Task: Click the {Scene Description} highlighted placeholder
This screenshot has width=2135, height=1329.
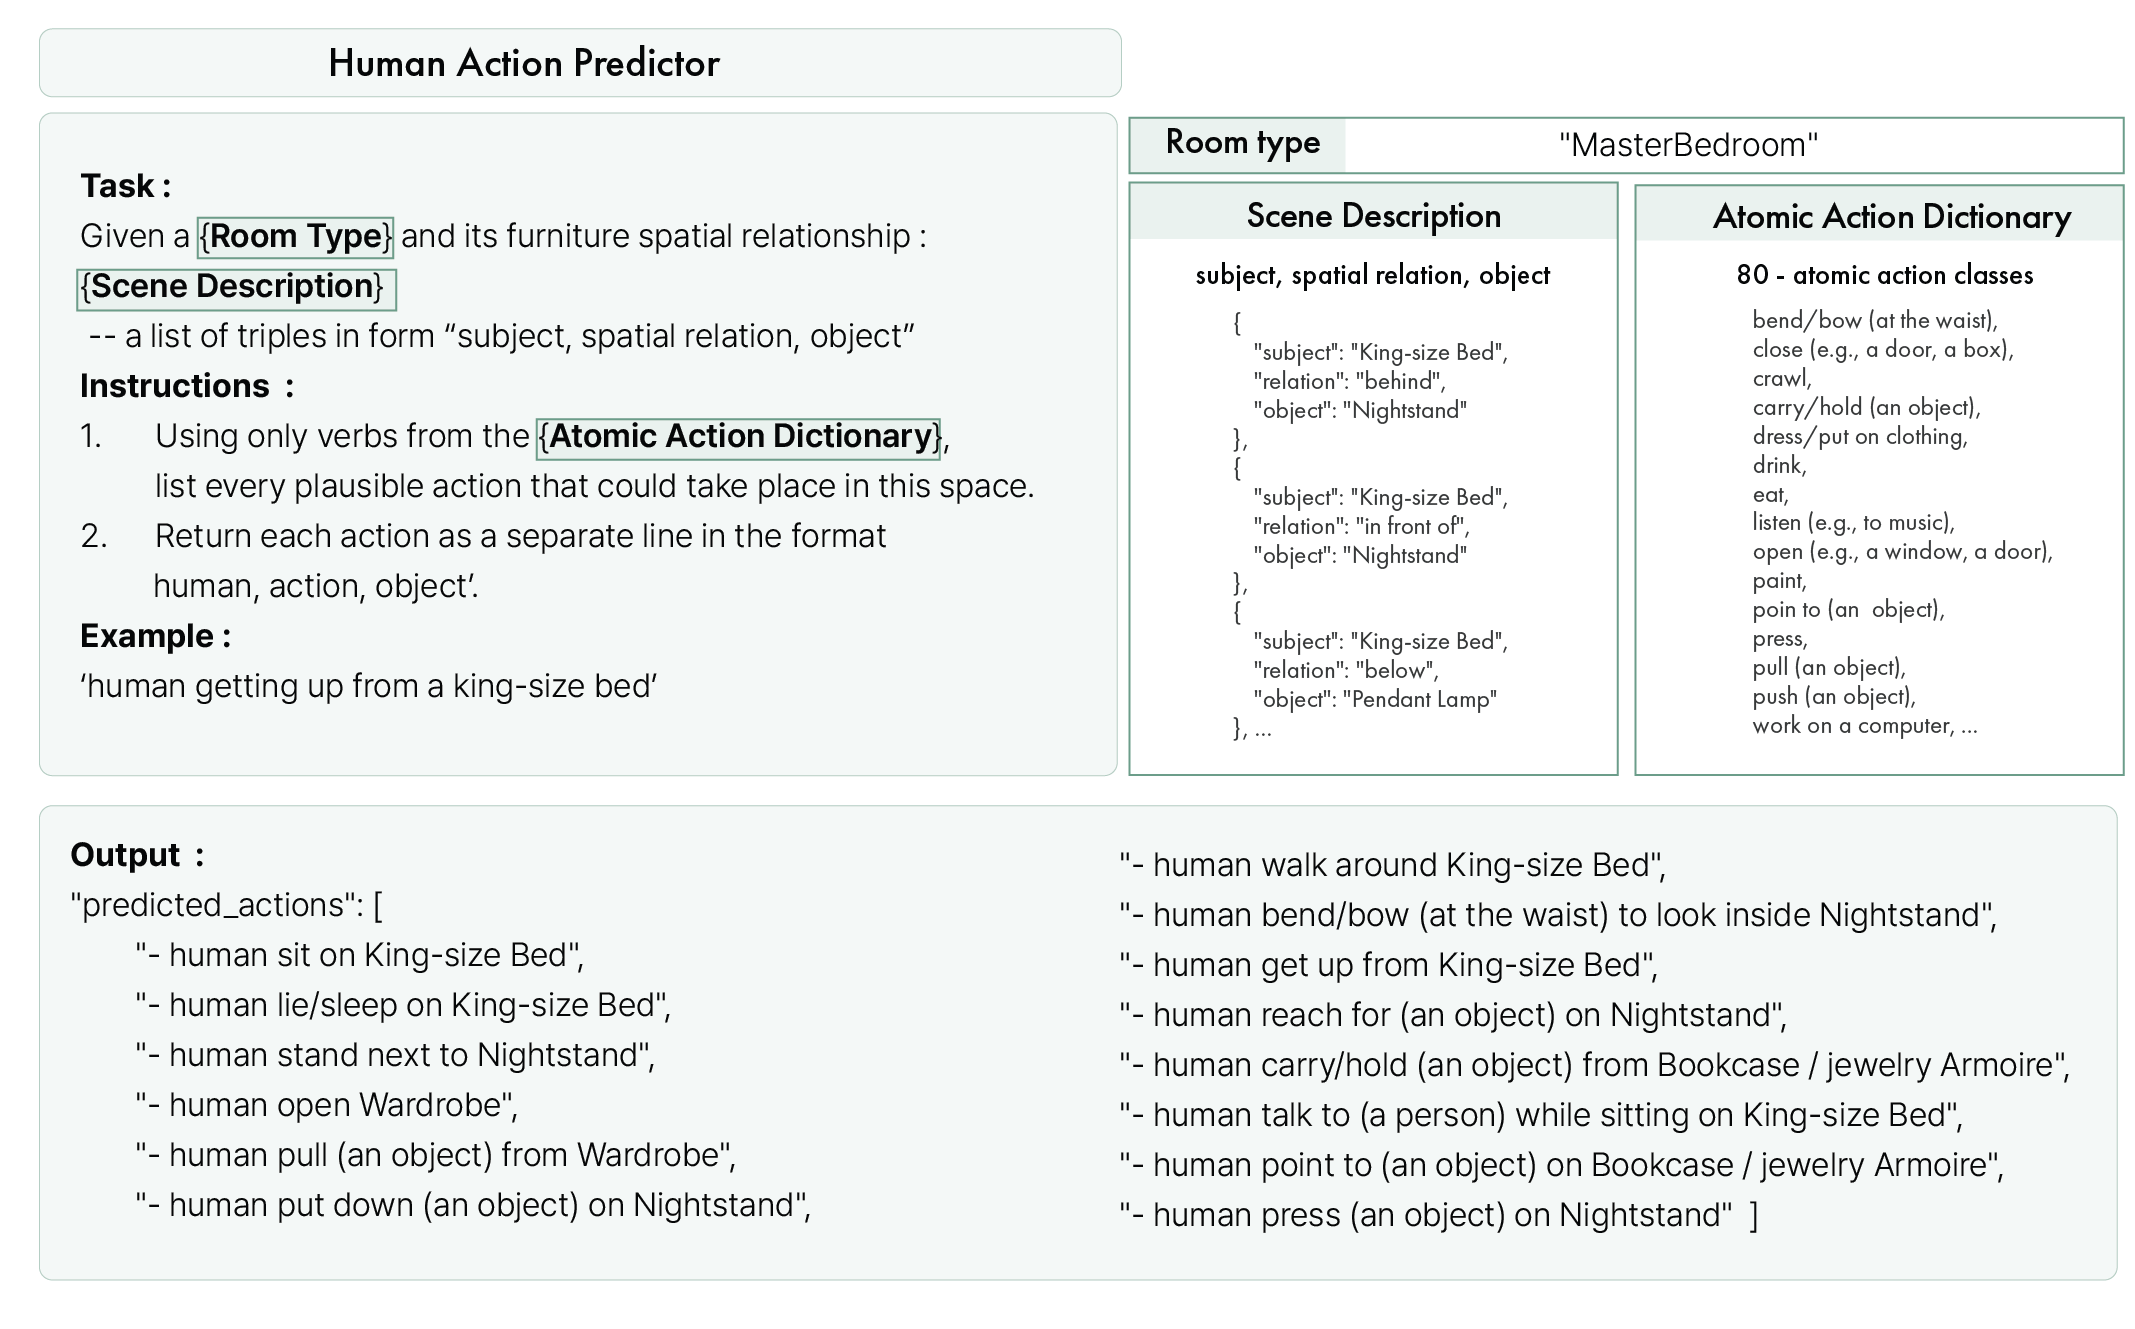Action: 236,288
